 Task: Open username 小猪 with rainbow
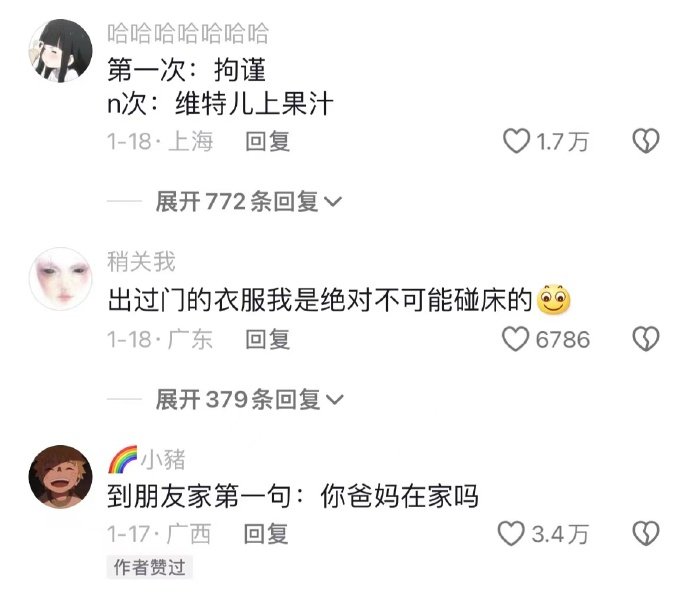coord(147,460)
